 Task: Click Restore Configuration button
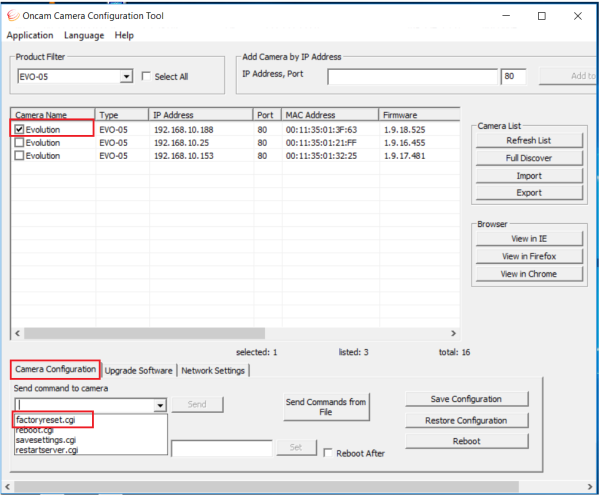[x=466, y=420]
